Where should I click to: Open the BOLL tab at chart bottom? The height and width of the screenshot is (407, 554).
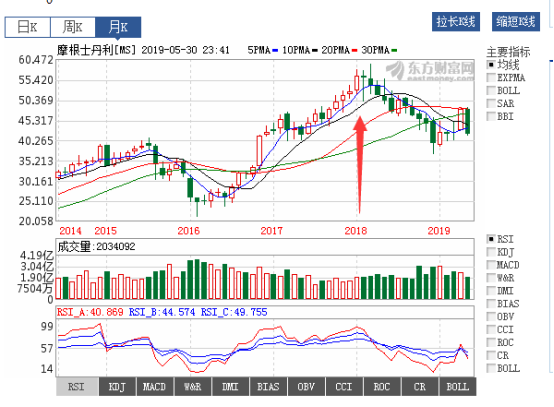tap(458, 387)
